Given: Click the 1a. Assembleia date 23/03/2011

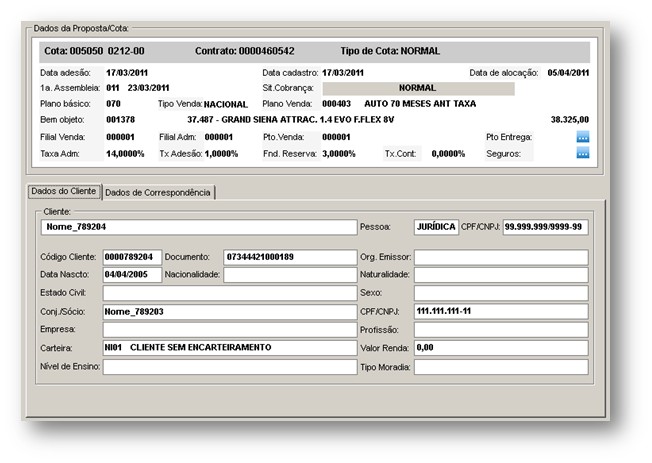Looking at the screenshot, I should (x=148, y=88).
